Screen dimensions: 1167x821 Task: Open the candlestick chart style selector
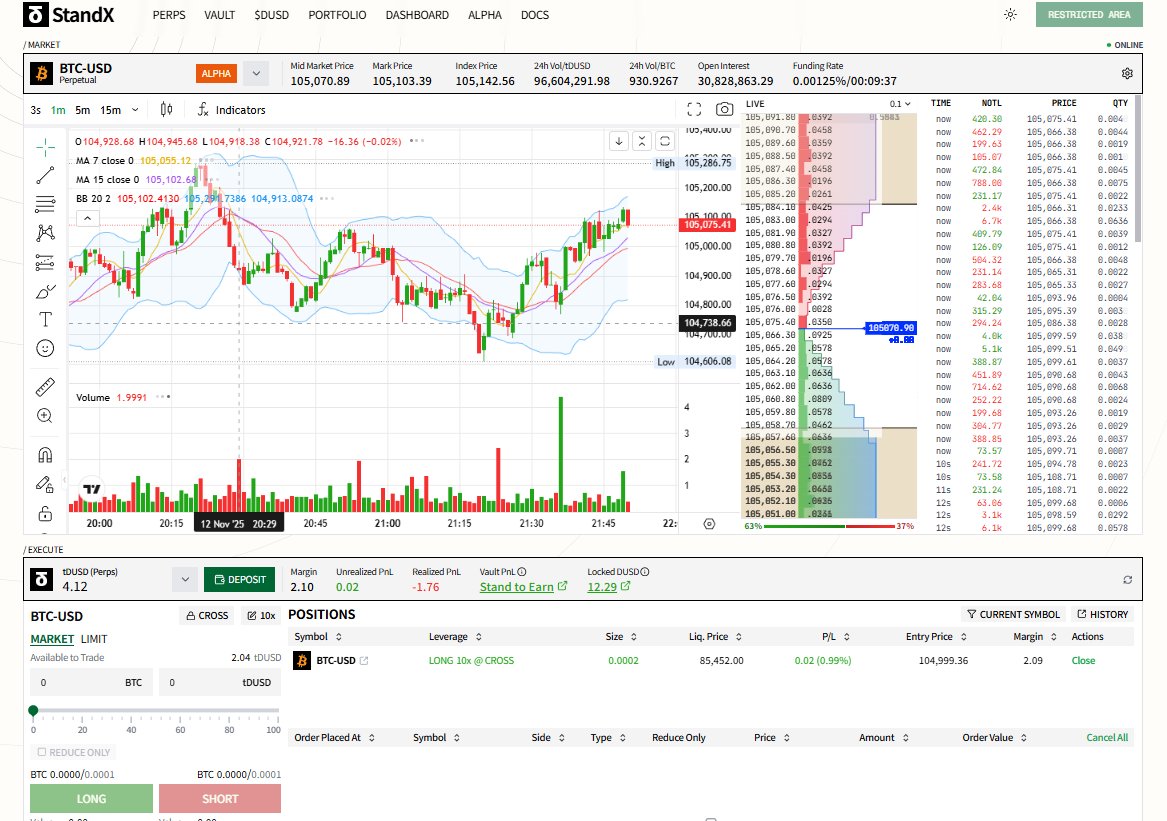167,109
